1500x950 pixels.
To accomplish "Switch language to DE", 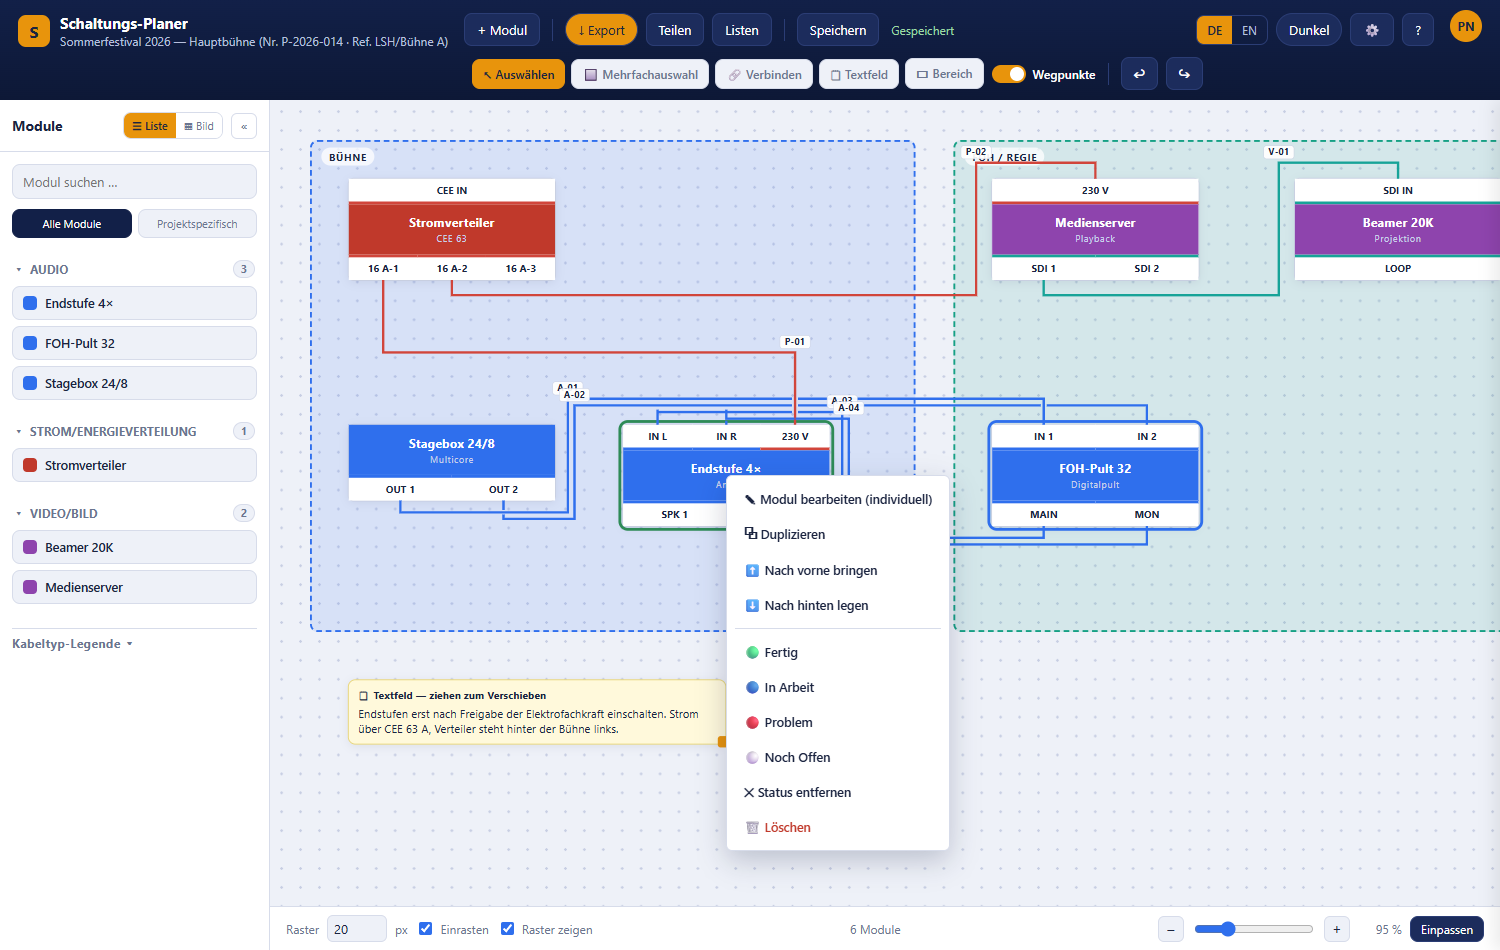I will pos(1214,30).
